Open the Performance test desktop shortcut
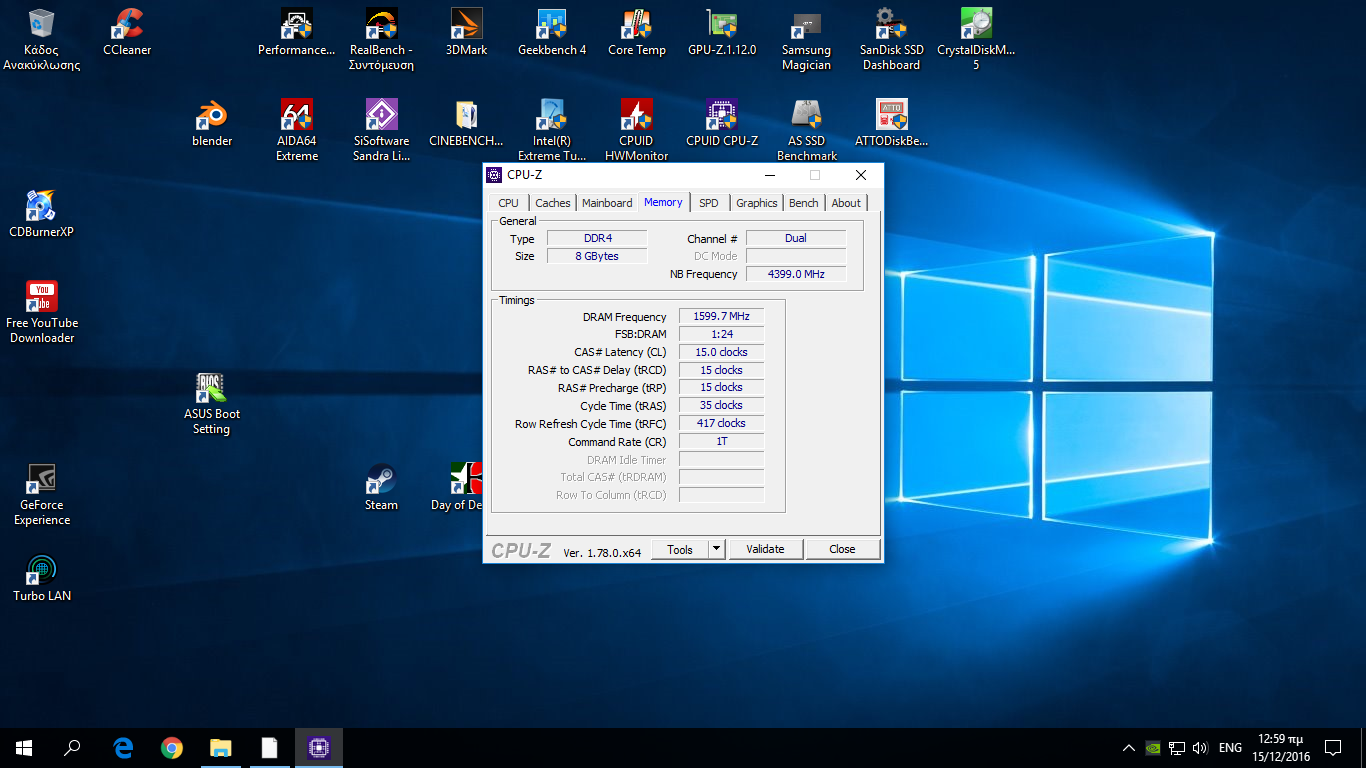Viewport: 1366px width, 768px height. point(296,33)
